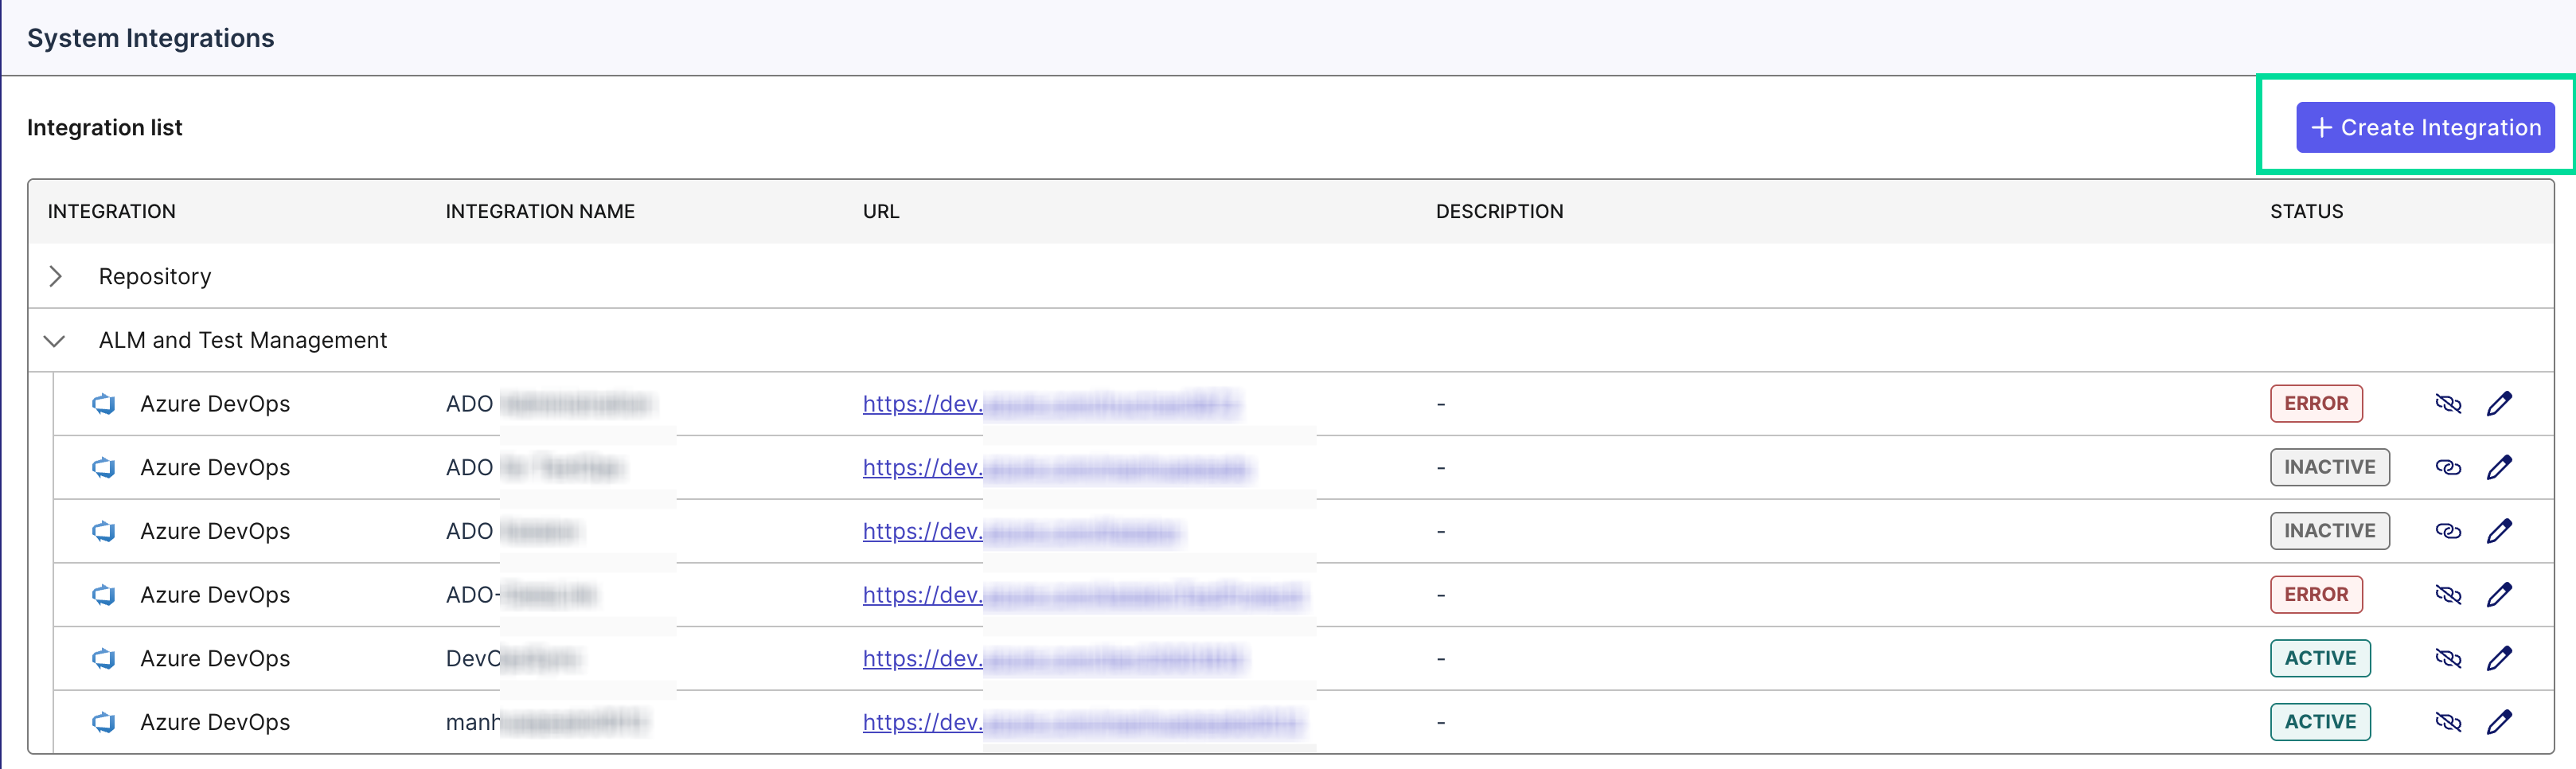Click the ACTIVE badge in DevC row

(x=2320, y=658)
